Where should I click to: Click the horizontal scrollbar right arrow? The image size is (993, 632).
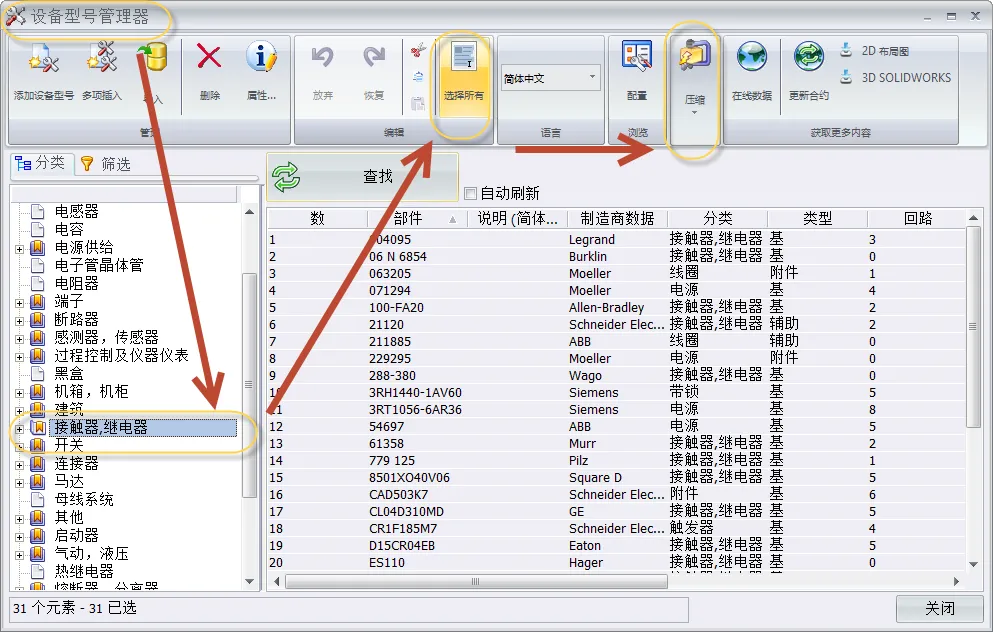(956, 581)
